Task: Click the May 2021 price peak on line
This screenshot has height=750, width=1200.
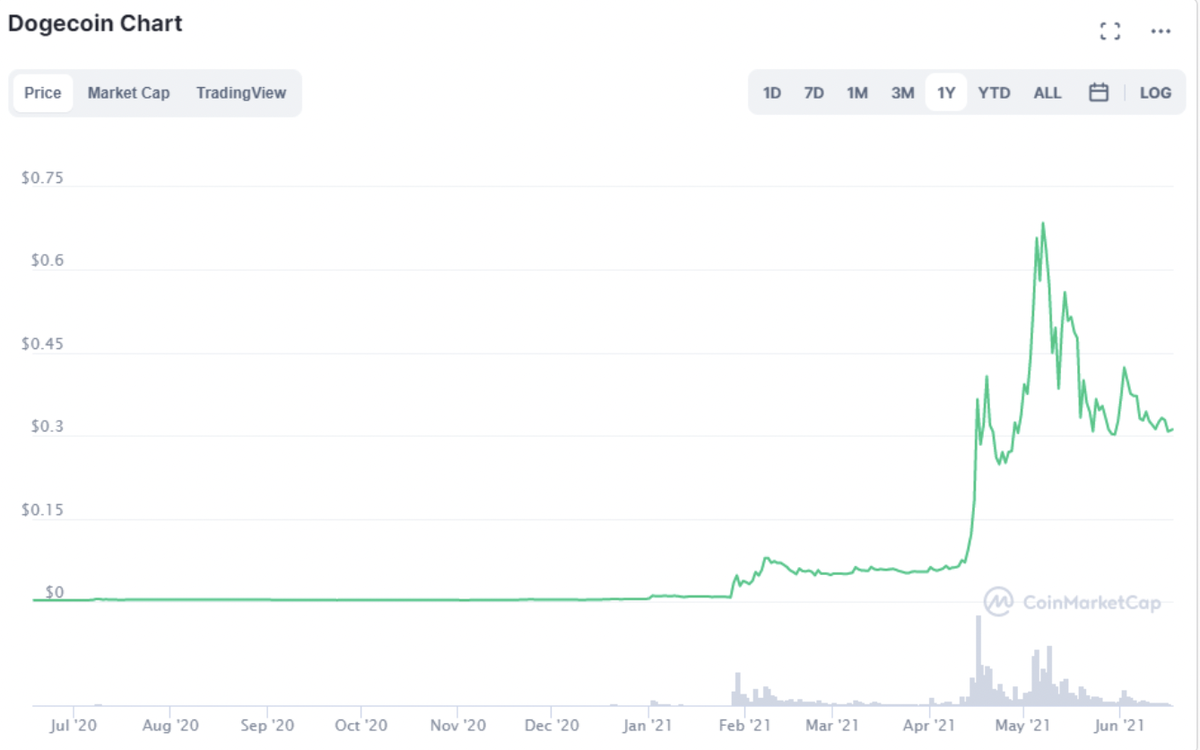Action: [1043, 224]
